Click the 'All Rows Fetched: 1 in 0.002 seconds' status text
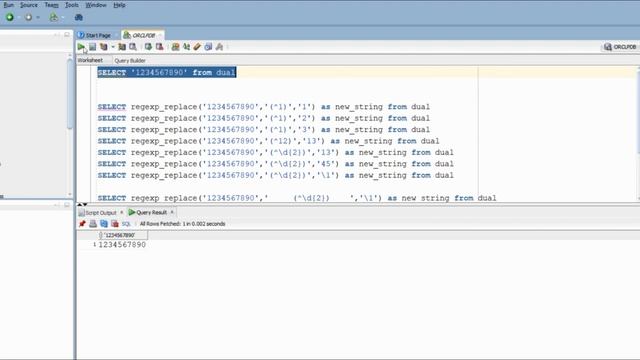 pyautogui.click(x=182, y=224)
